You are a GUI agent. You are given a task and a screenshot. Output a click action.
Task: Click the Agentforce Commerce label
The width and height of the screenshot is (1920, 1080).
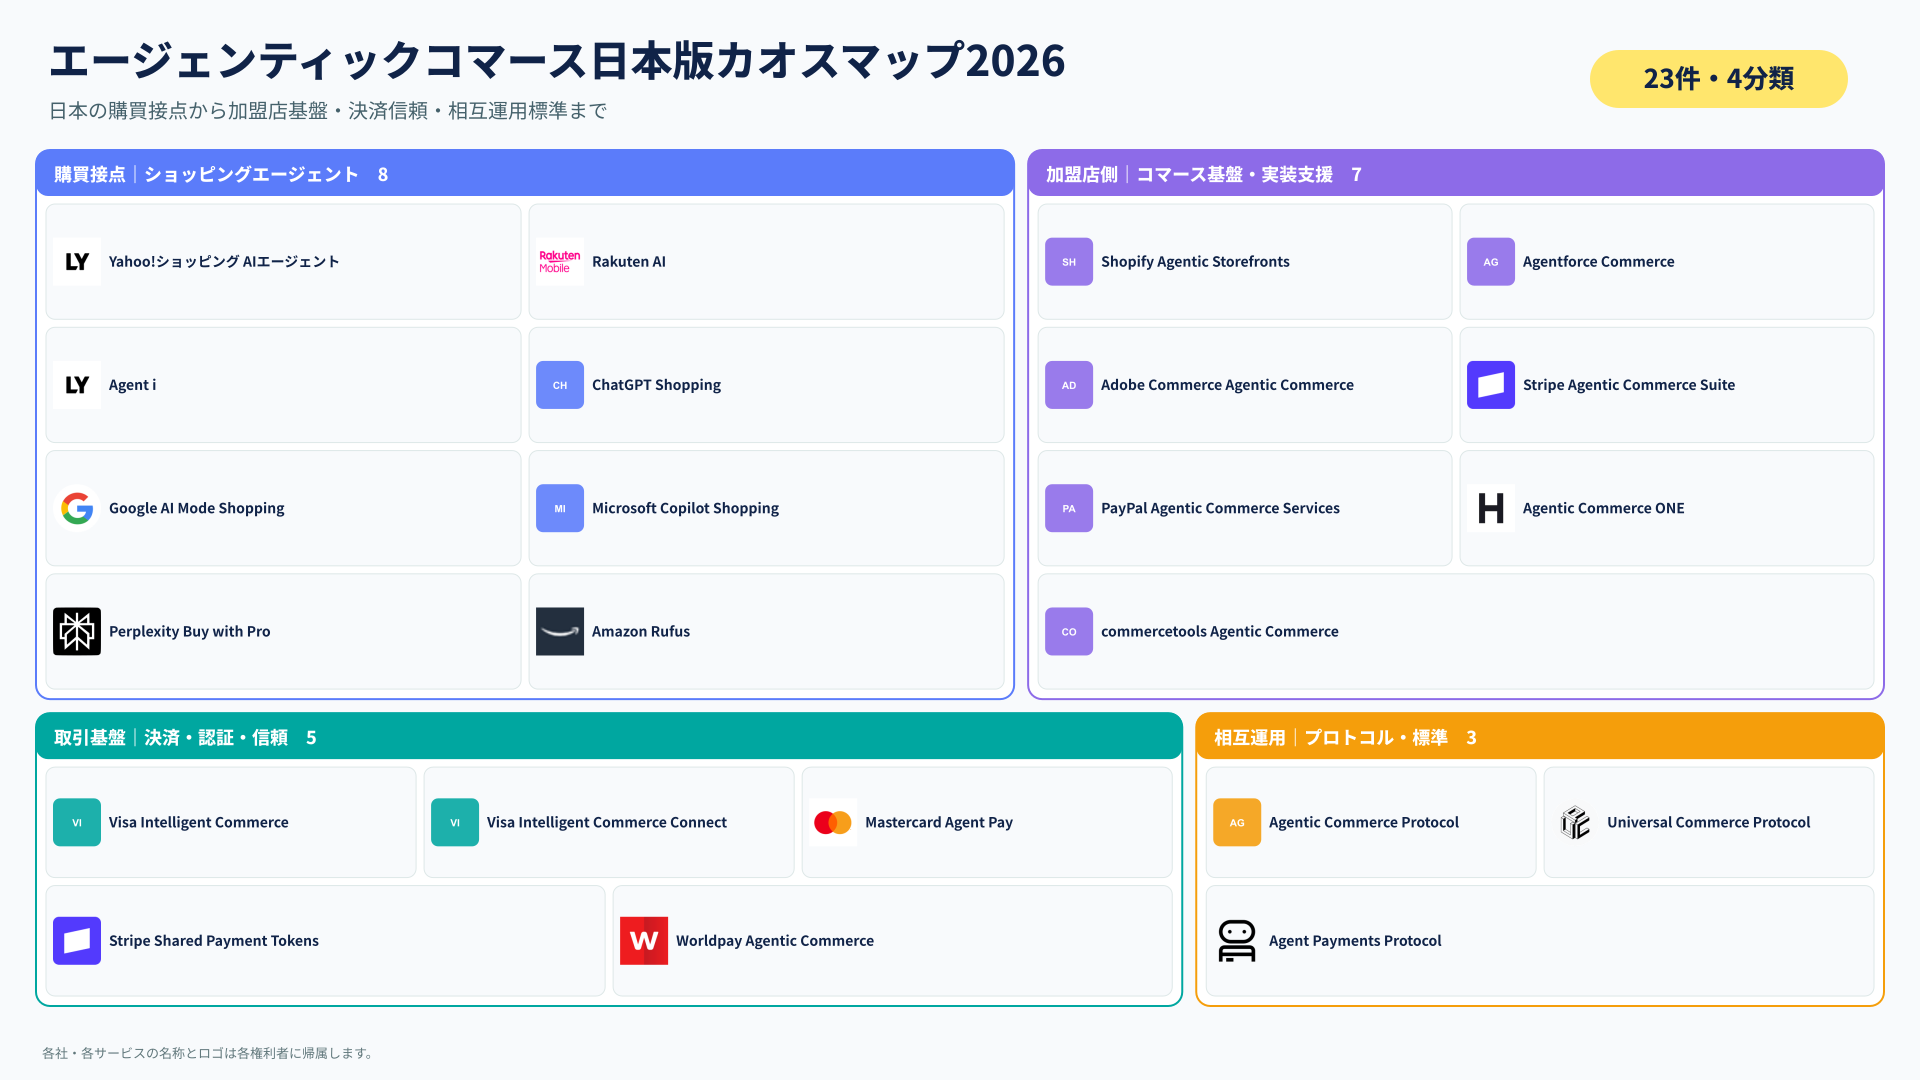1598,262
